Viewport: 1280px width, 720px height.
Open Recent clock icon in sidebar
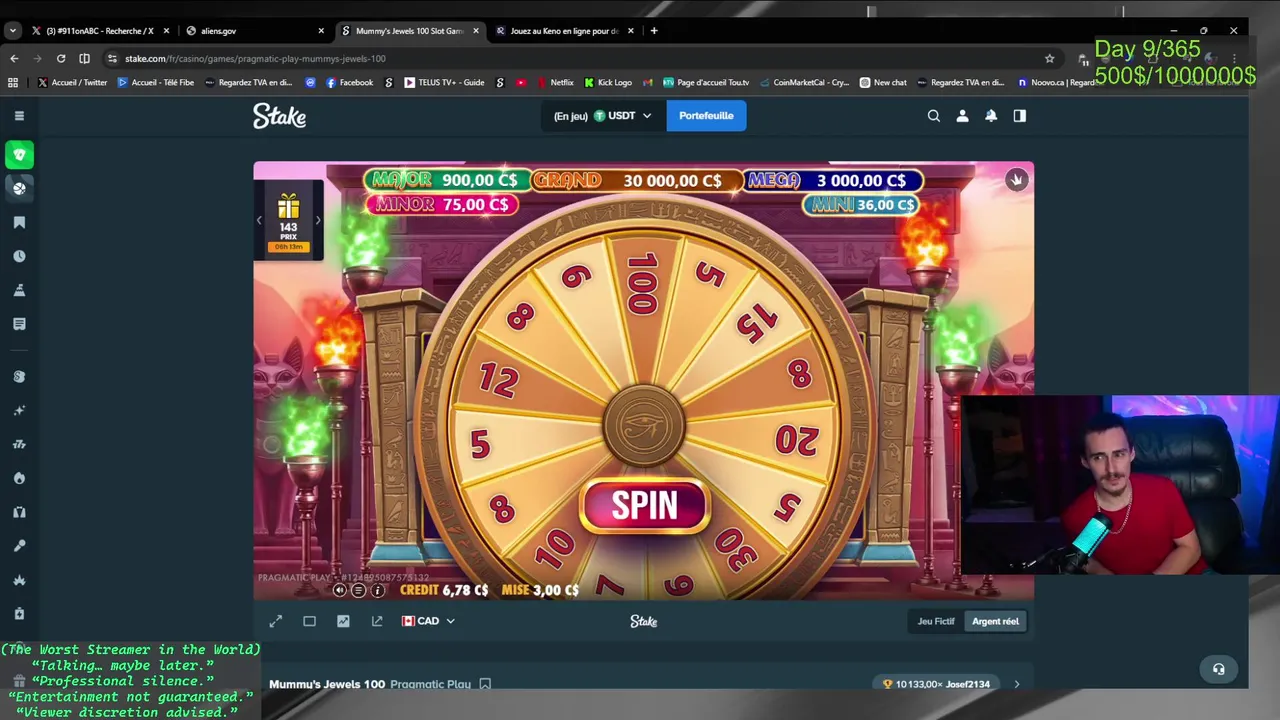click(x=19, y=256)
